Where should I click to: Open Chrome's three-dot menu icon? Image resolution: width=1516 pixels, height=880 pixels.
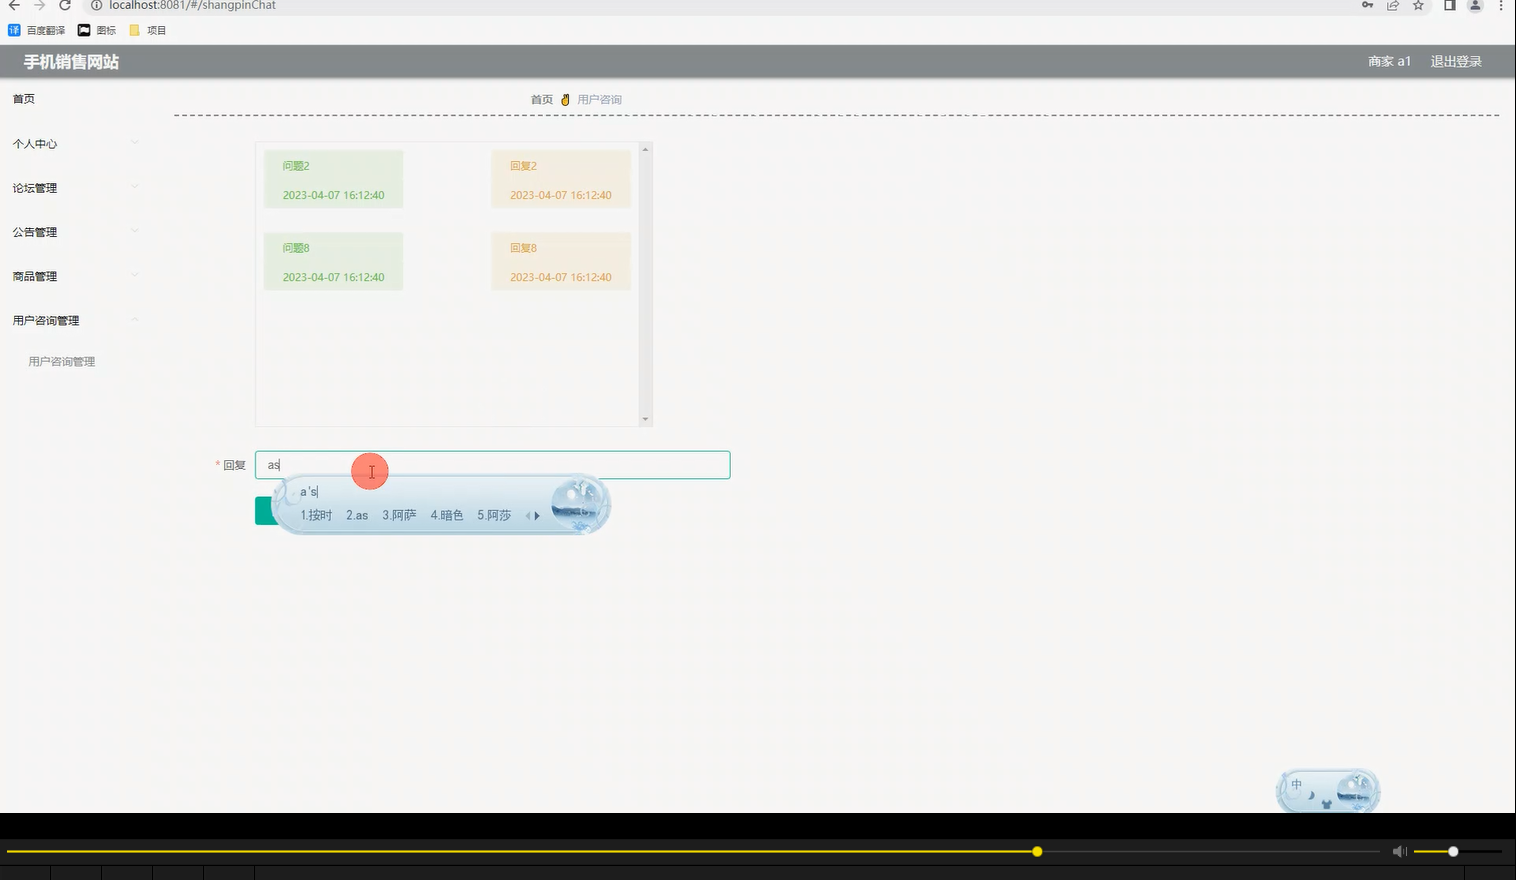[1502, 6]
